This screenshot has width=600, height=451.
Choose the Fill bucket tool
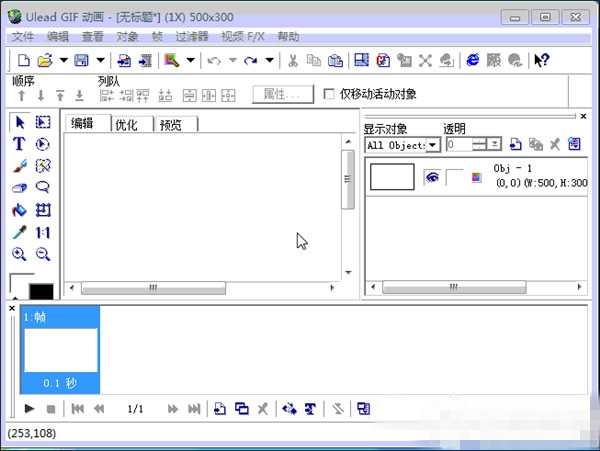19,210
